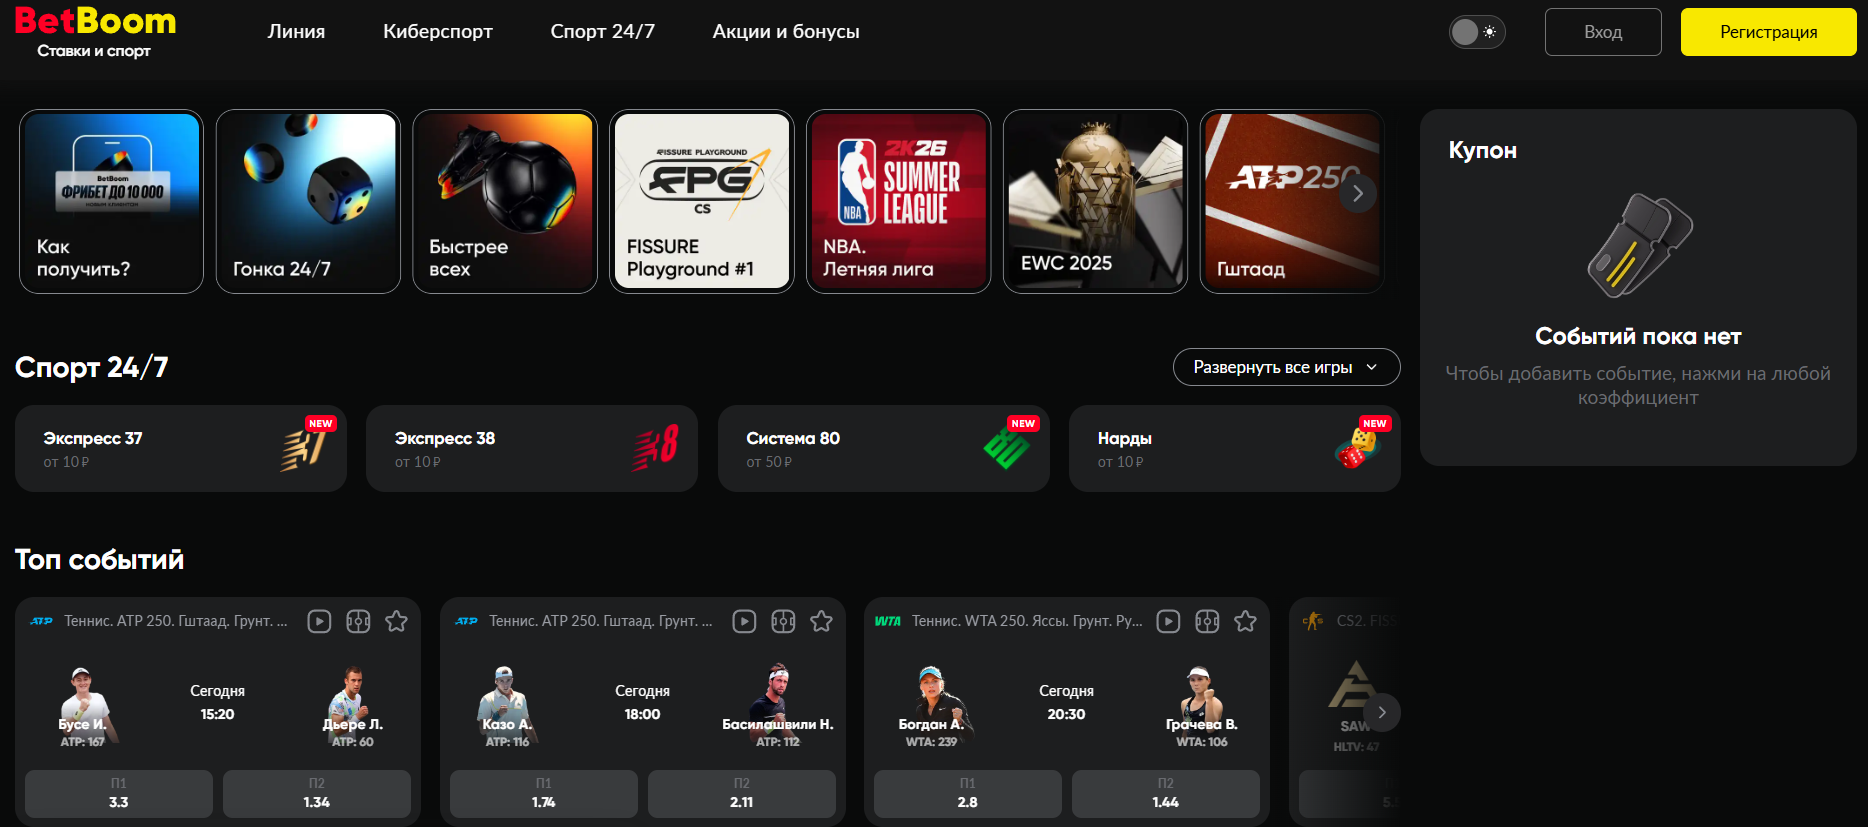Image resolution: width=1868 pixels, height=827 pixels.
Task: Open the match tracker for Казо–Басилашвили
Action: point(783,621)
